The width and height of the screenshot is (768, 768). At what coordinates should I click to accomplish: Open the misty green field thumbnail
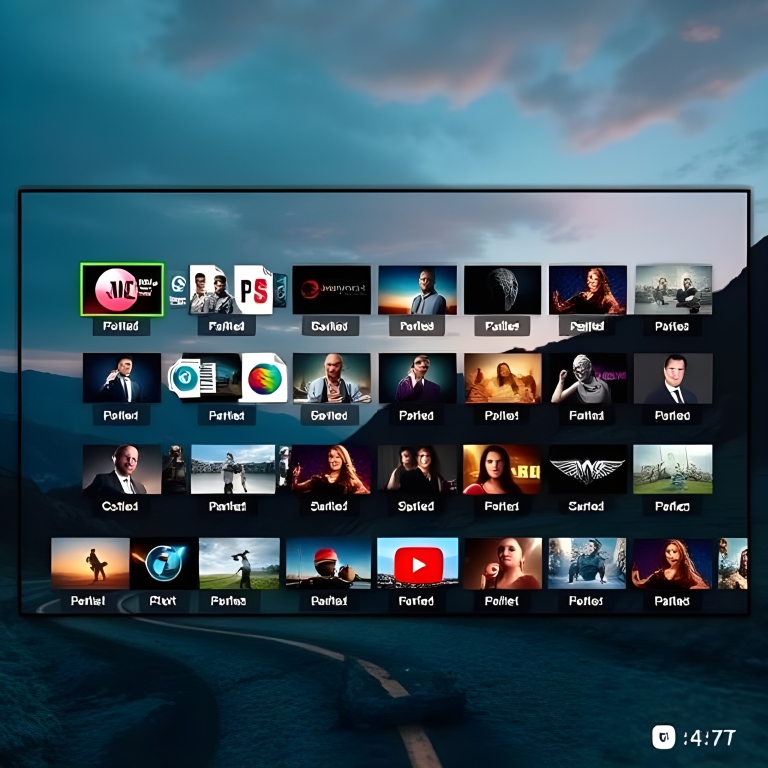click(x=673, y=469)
